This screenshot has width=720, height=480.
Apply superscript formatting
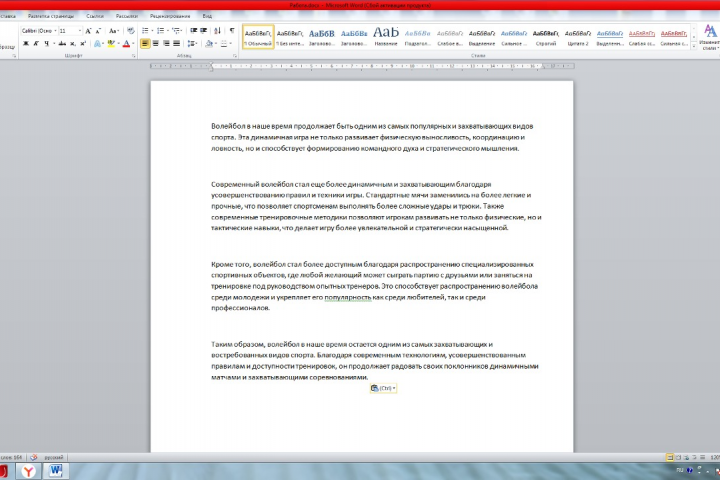(x=83, y=44)
